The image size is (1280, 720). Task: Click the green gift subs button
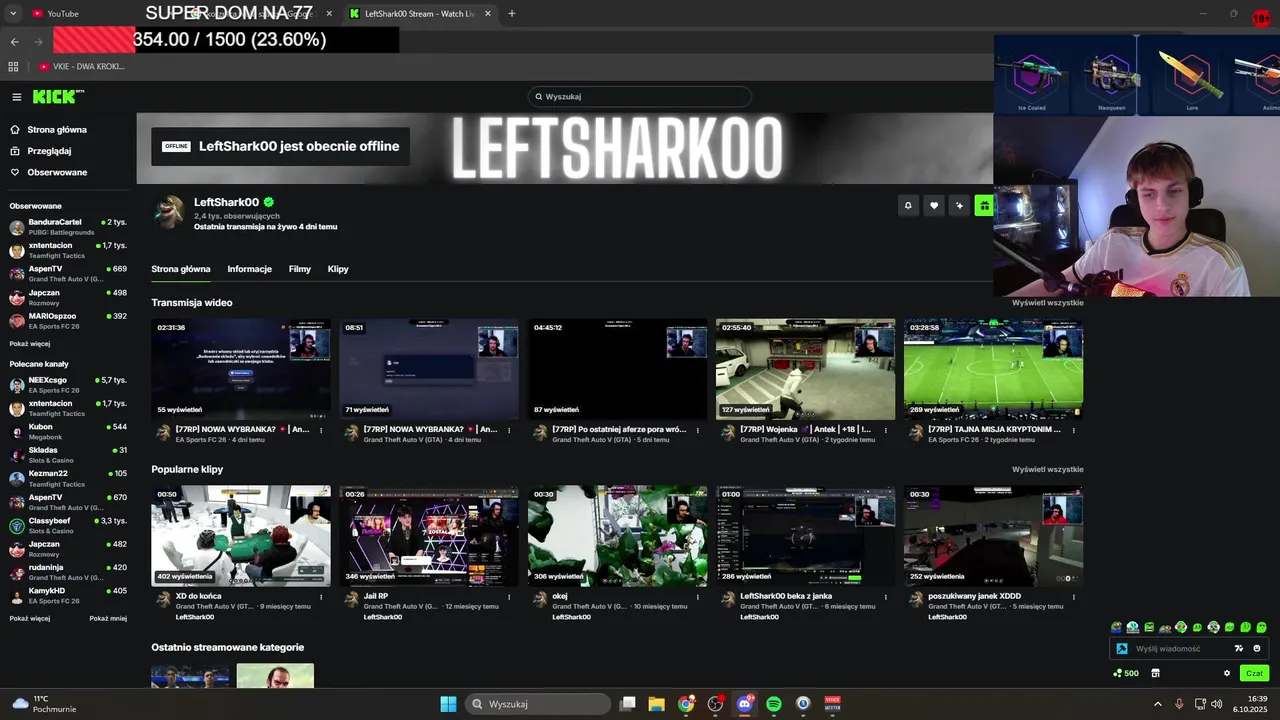pos(984,205)
